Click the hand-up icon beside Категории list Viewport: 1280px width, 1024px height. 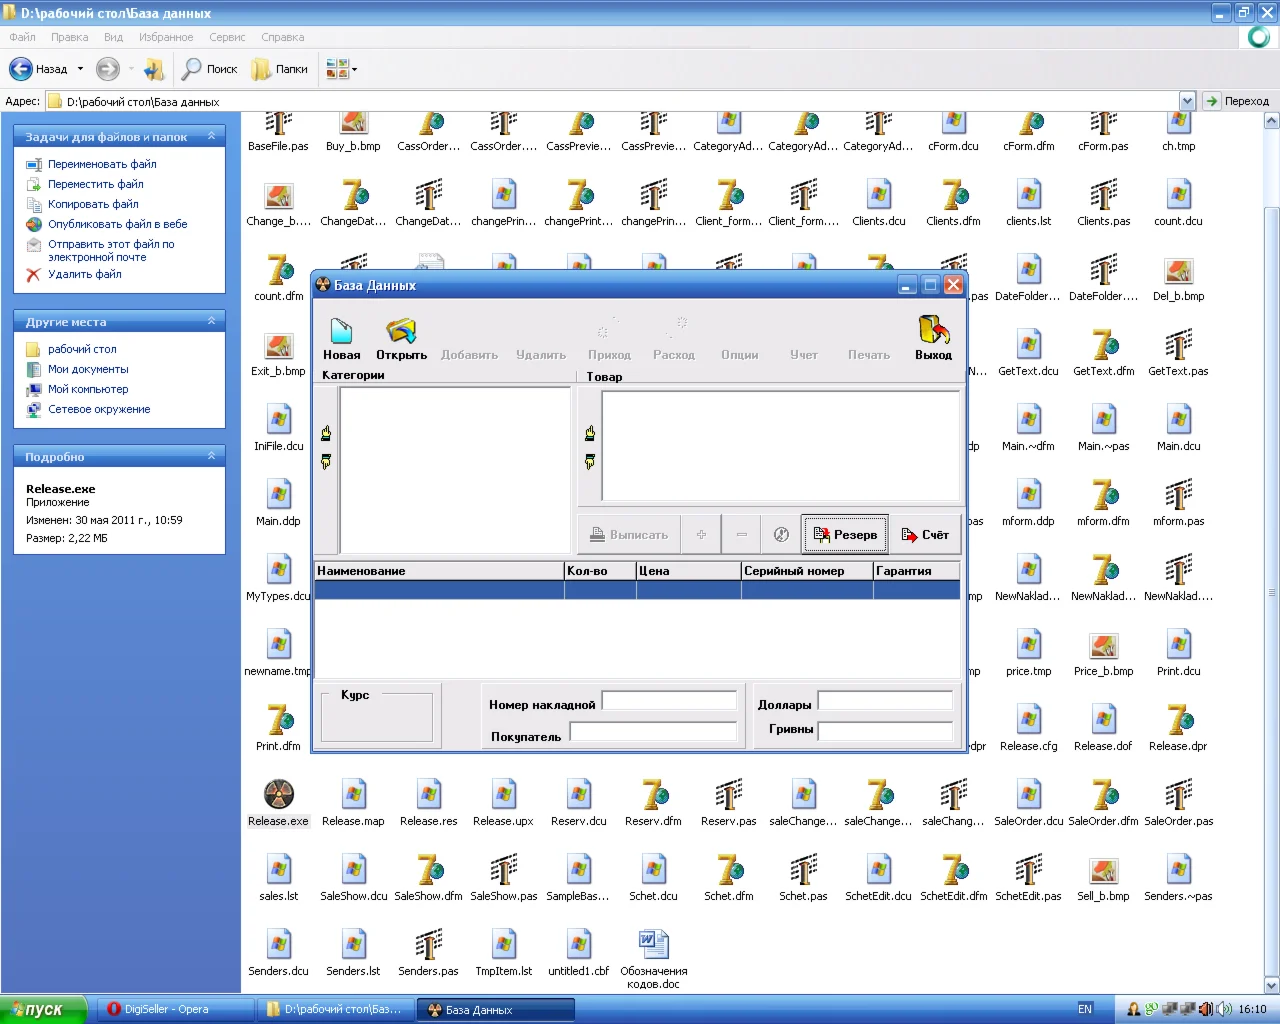click(x=326, y=433)
